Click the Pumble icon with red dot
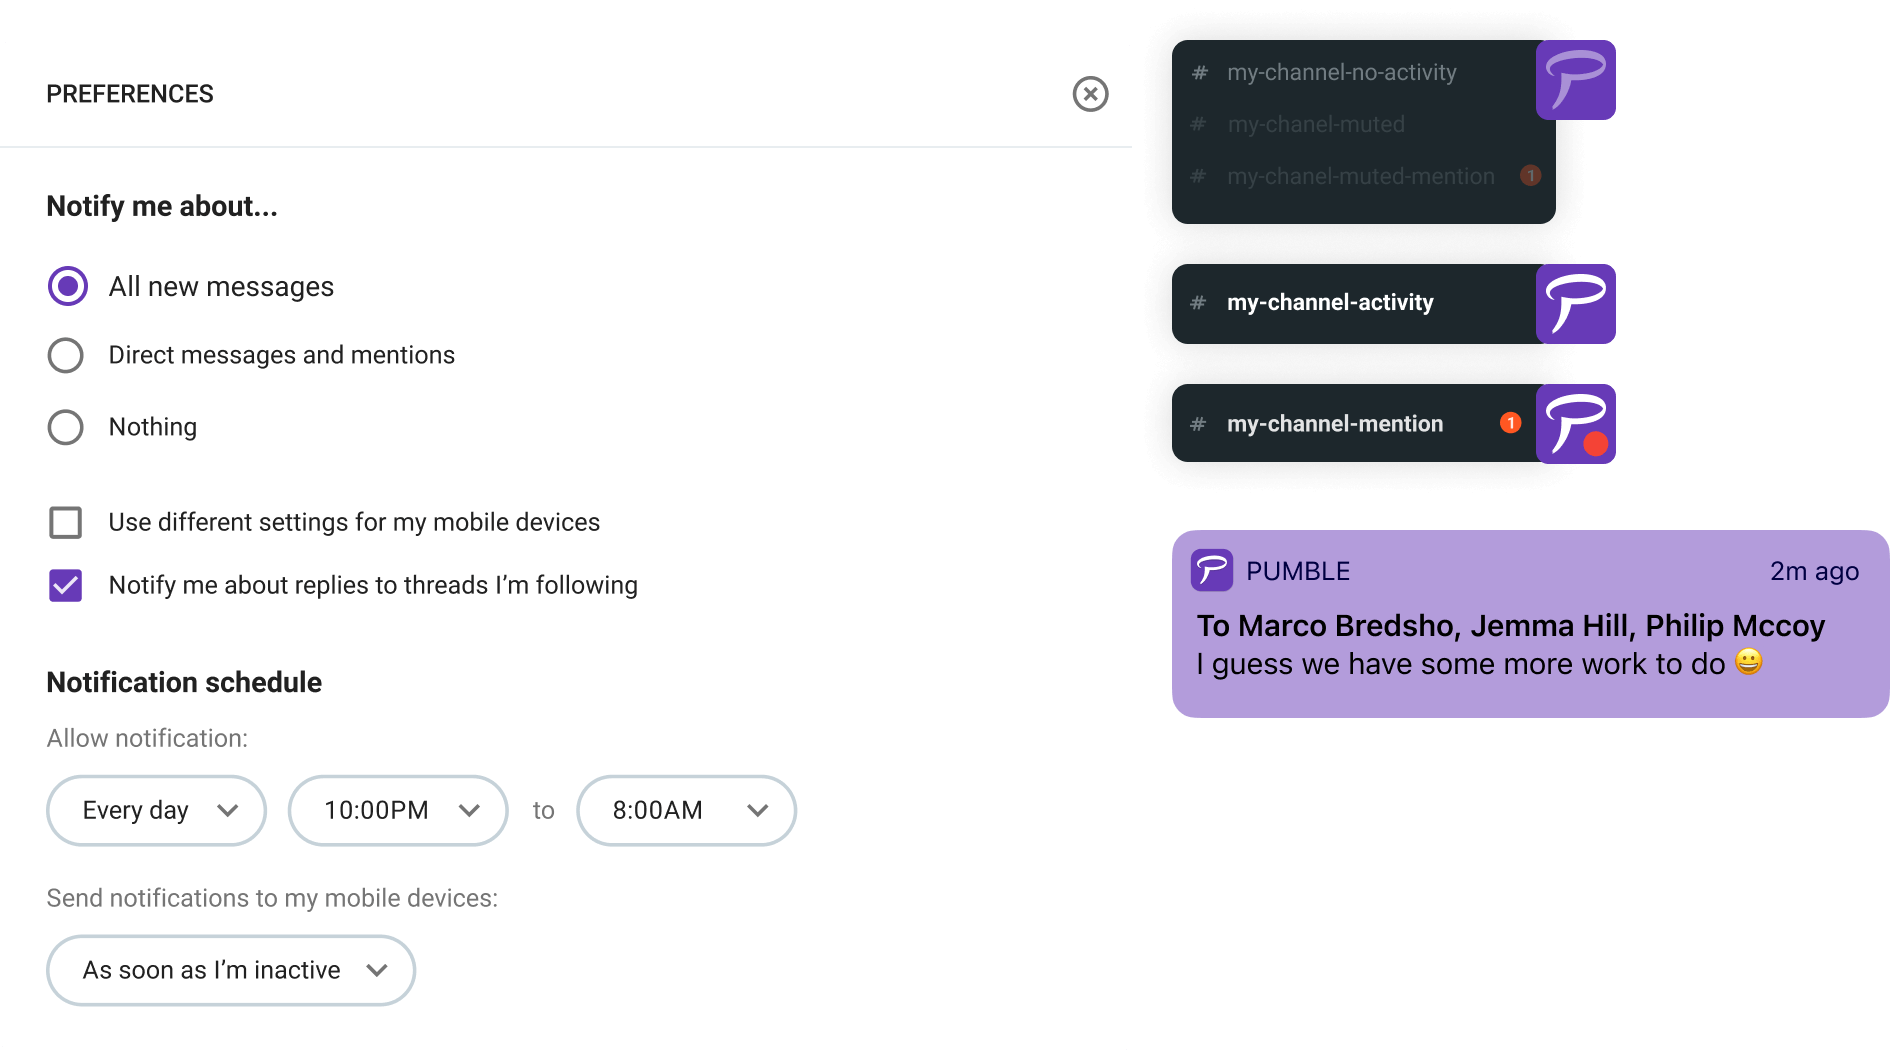1890x1052 pixels. tap(1575, 424)
